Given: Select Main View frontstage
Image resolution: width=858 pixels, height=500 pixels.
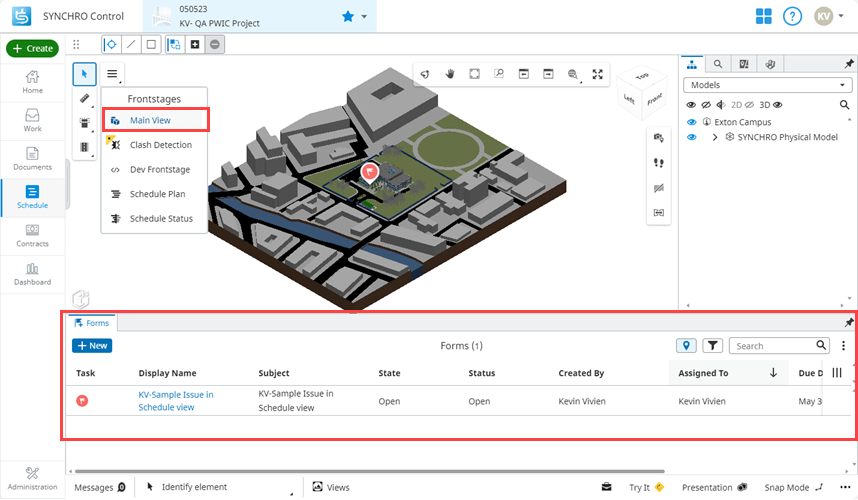Looking at the screenshot, I should click(155, 120).
